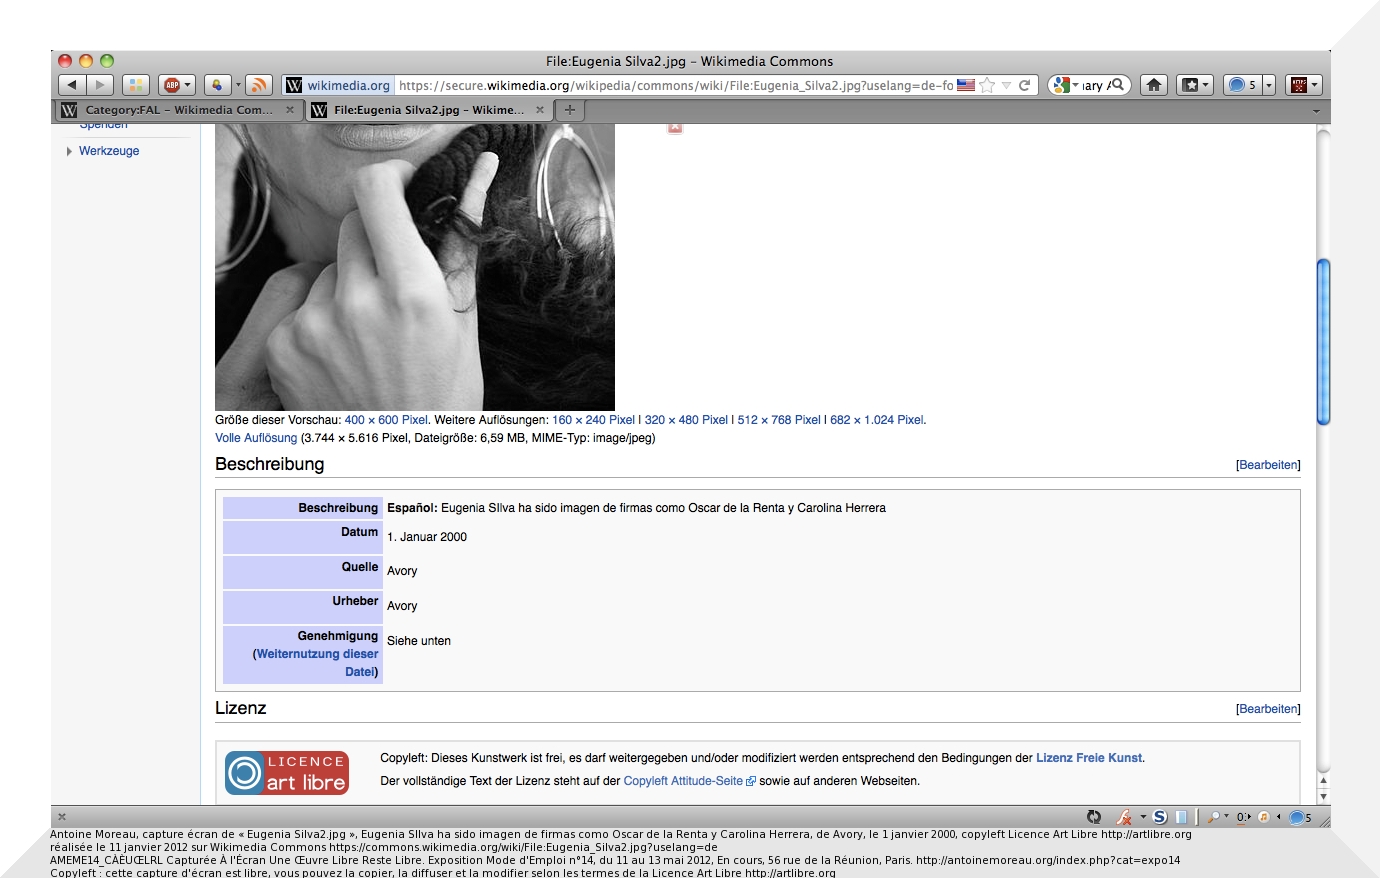Click the search magnifier icon in search box
Screen dimensions: 1380x878
[1118, 85]
